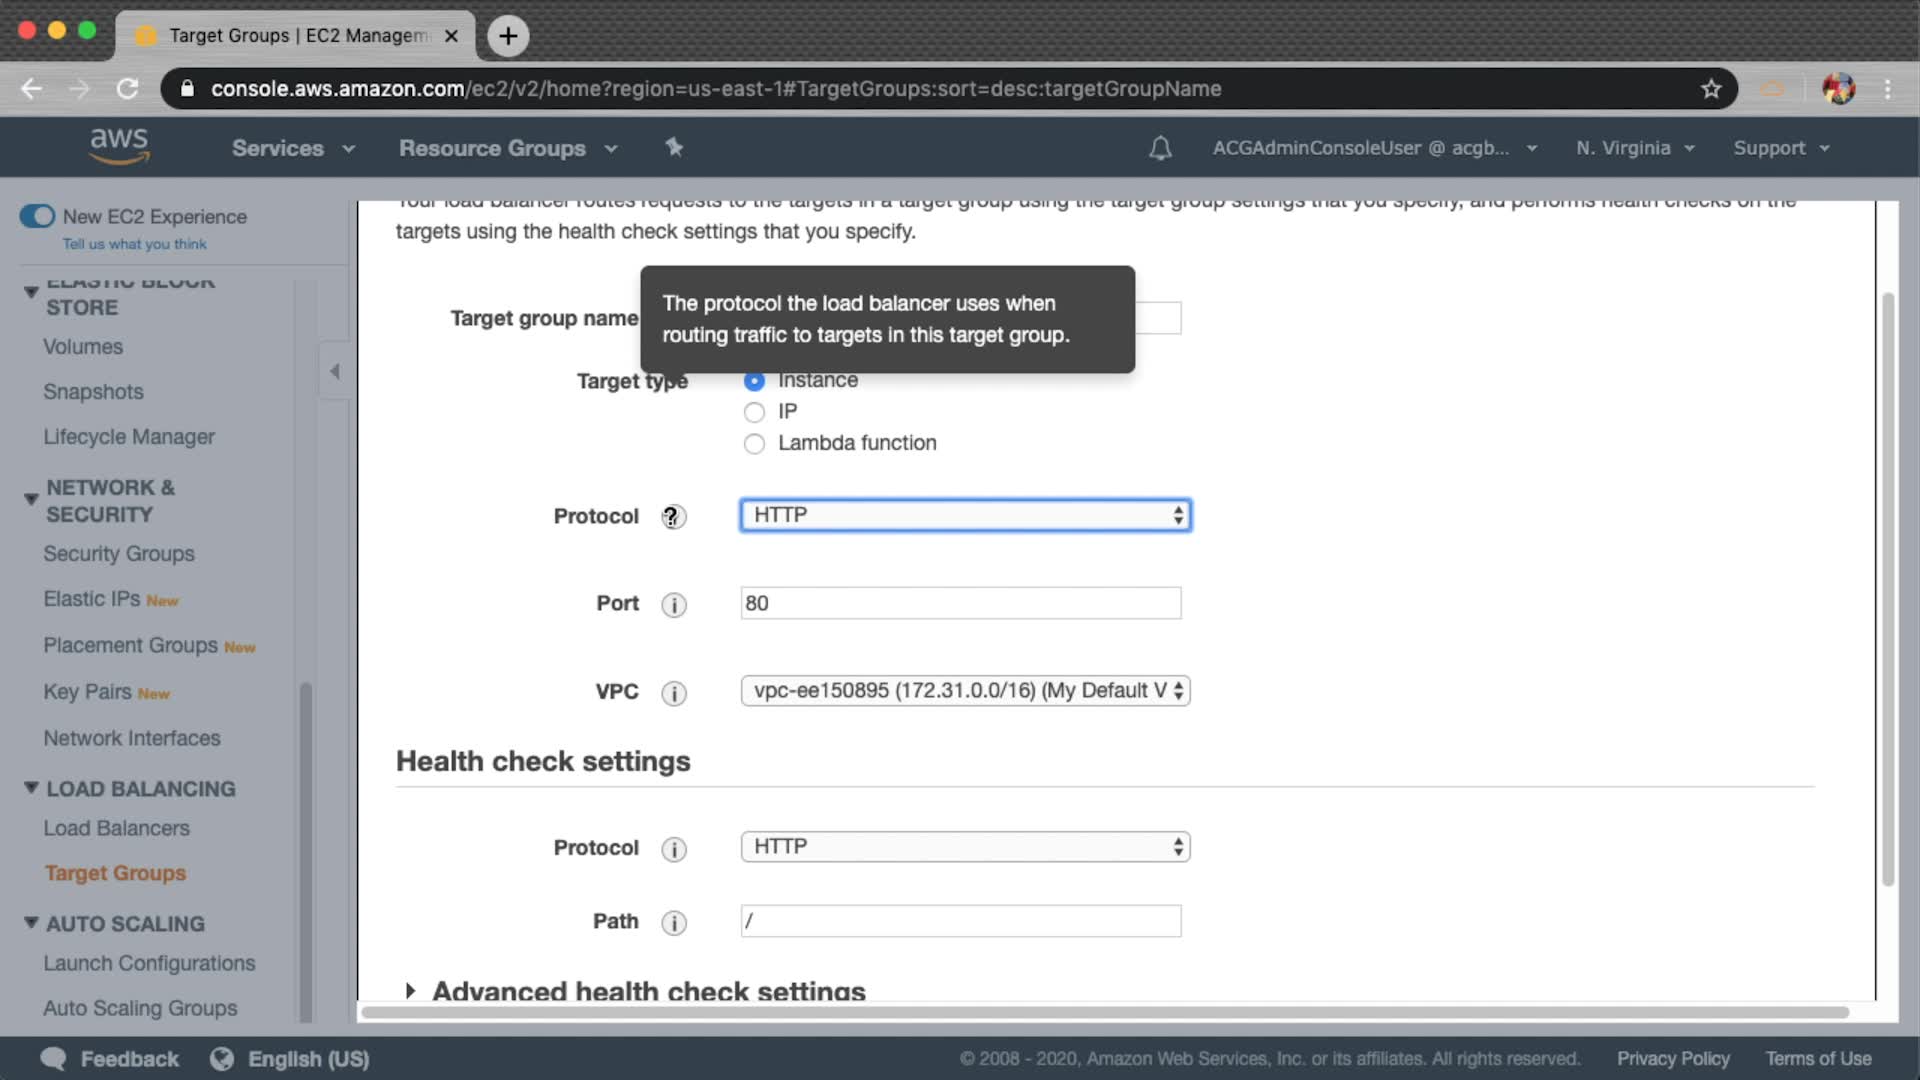Click the Port info icon
Screen dimensions: 1920x1080
pyautogui.click(x=674, y=605)
